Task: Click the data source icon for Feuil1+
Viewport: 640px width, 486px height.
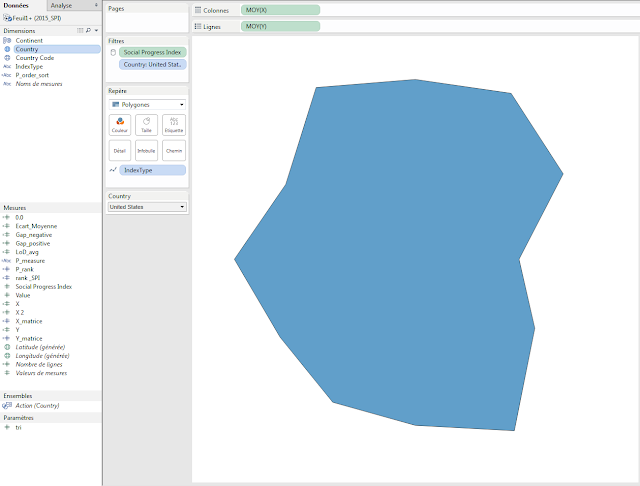Action: pos(7,18)
